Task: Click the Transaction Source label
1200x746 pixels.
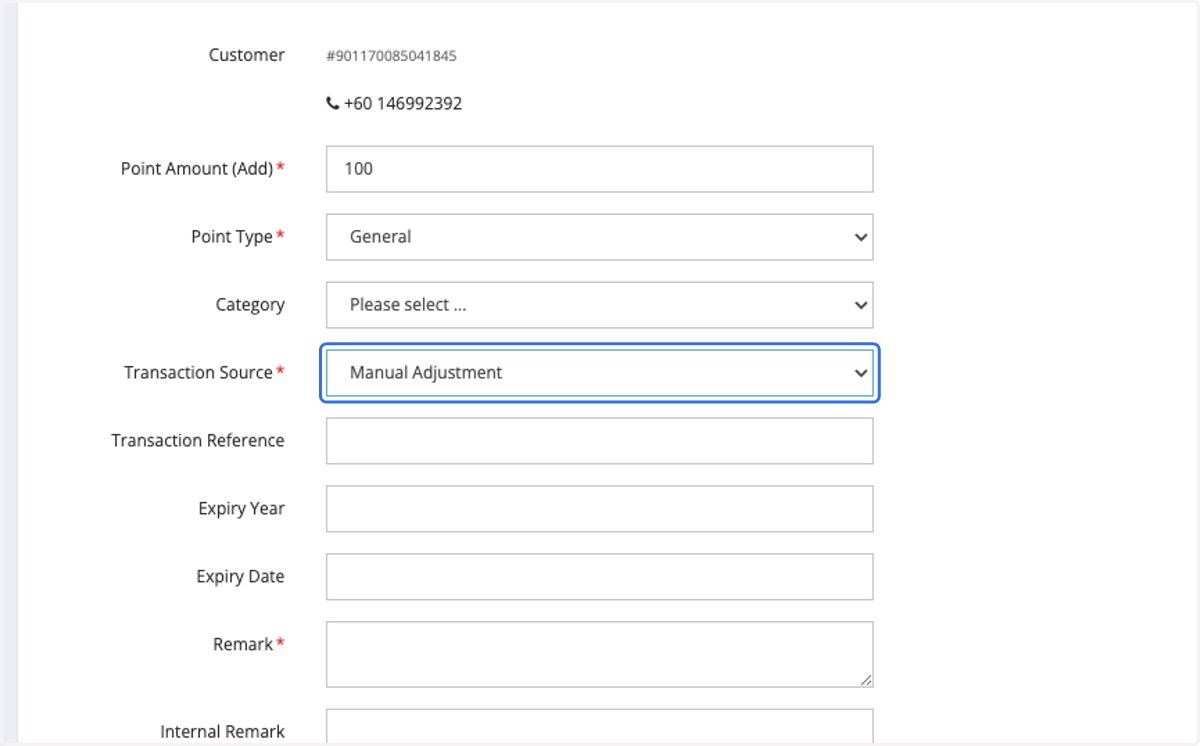Action: [x=198, y=372]
